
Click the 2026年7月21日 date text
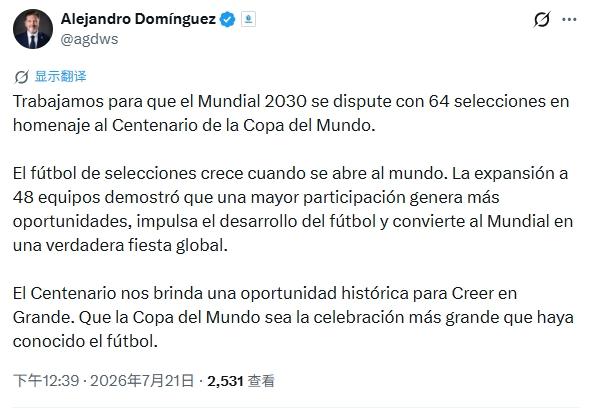pyautogui.click(x=142, y=380)
